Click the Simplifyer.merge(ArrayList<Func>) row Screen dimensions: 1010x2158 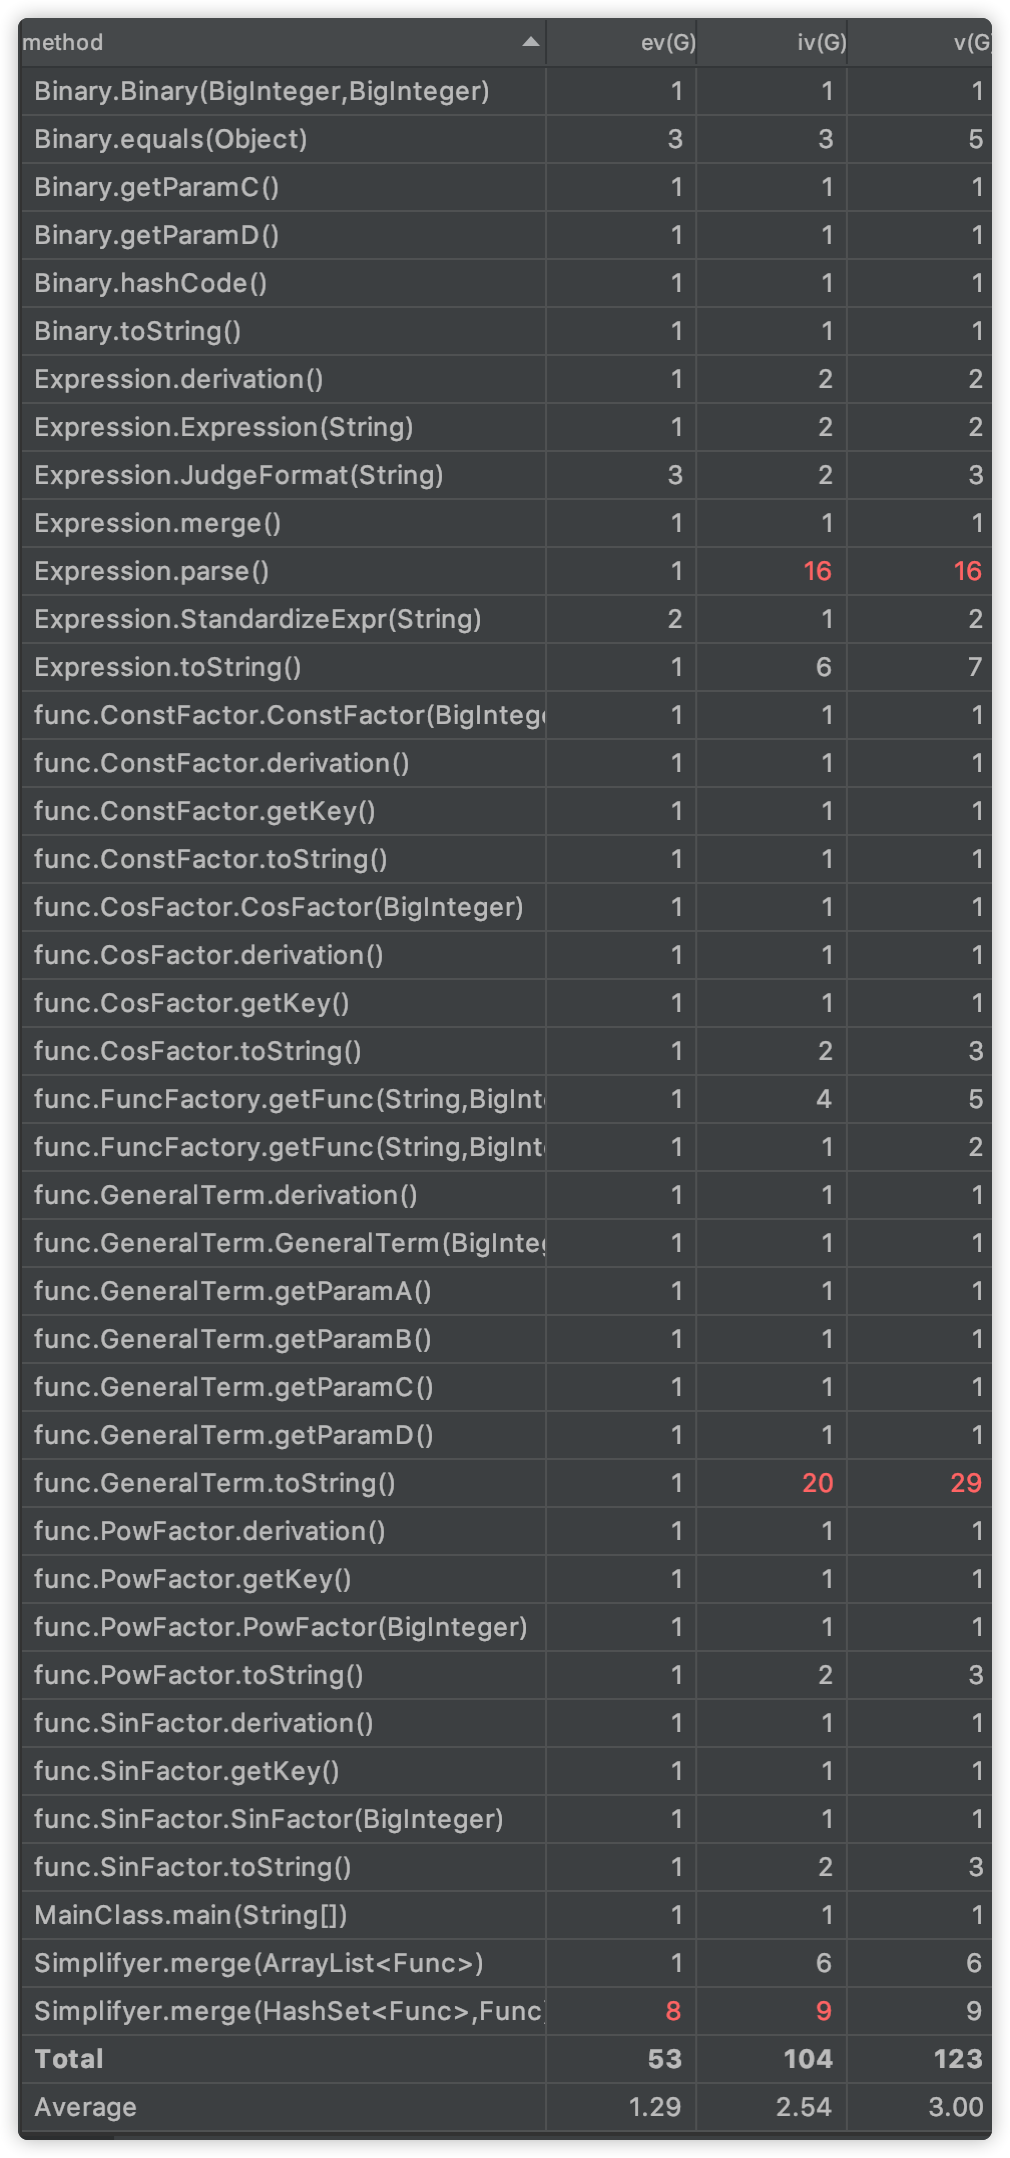coord(505,1963)
